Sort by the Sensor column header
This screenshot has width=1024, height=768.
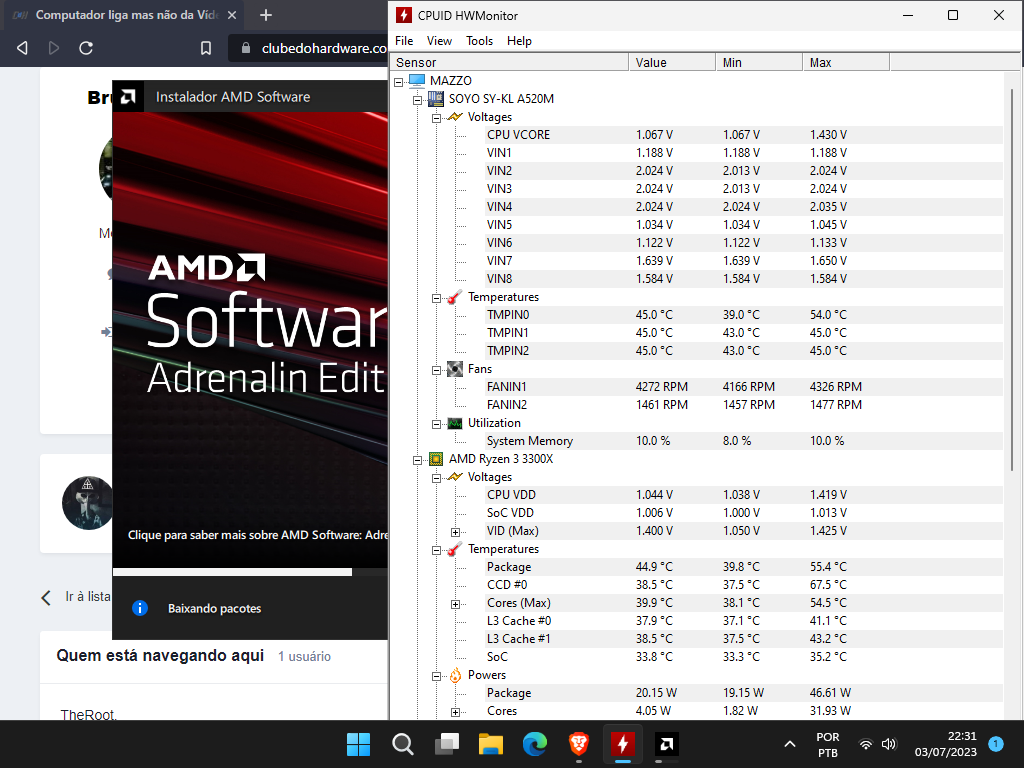pos(509,62)
